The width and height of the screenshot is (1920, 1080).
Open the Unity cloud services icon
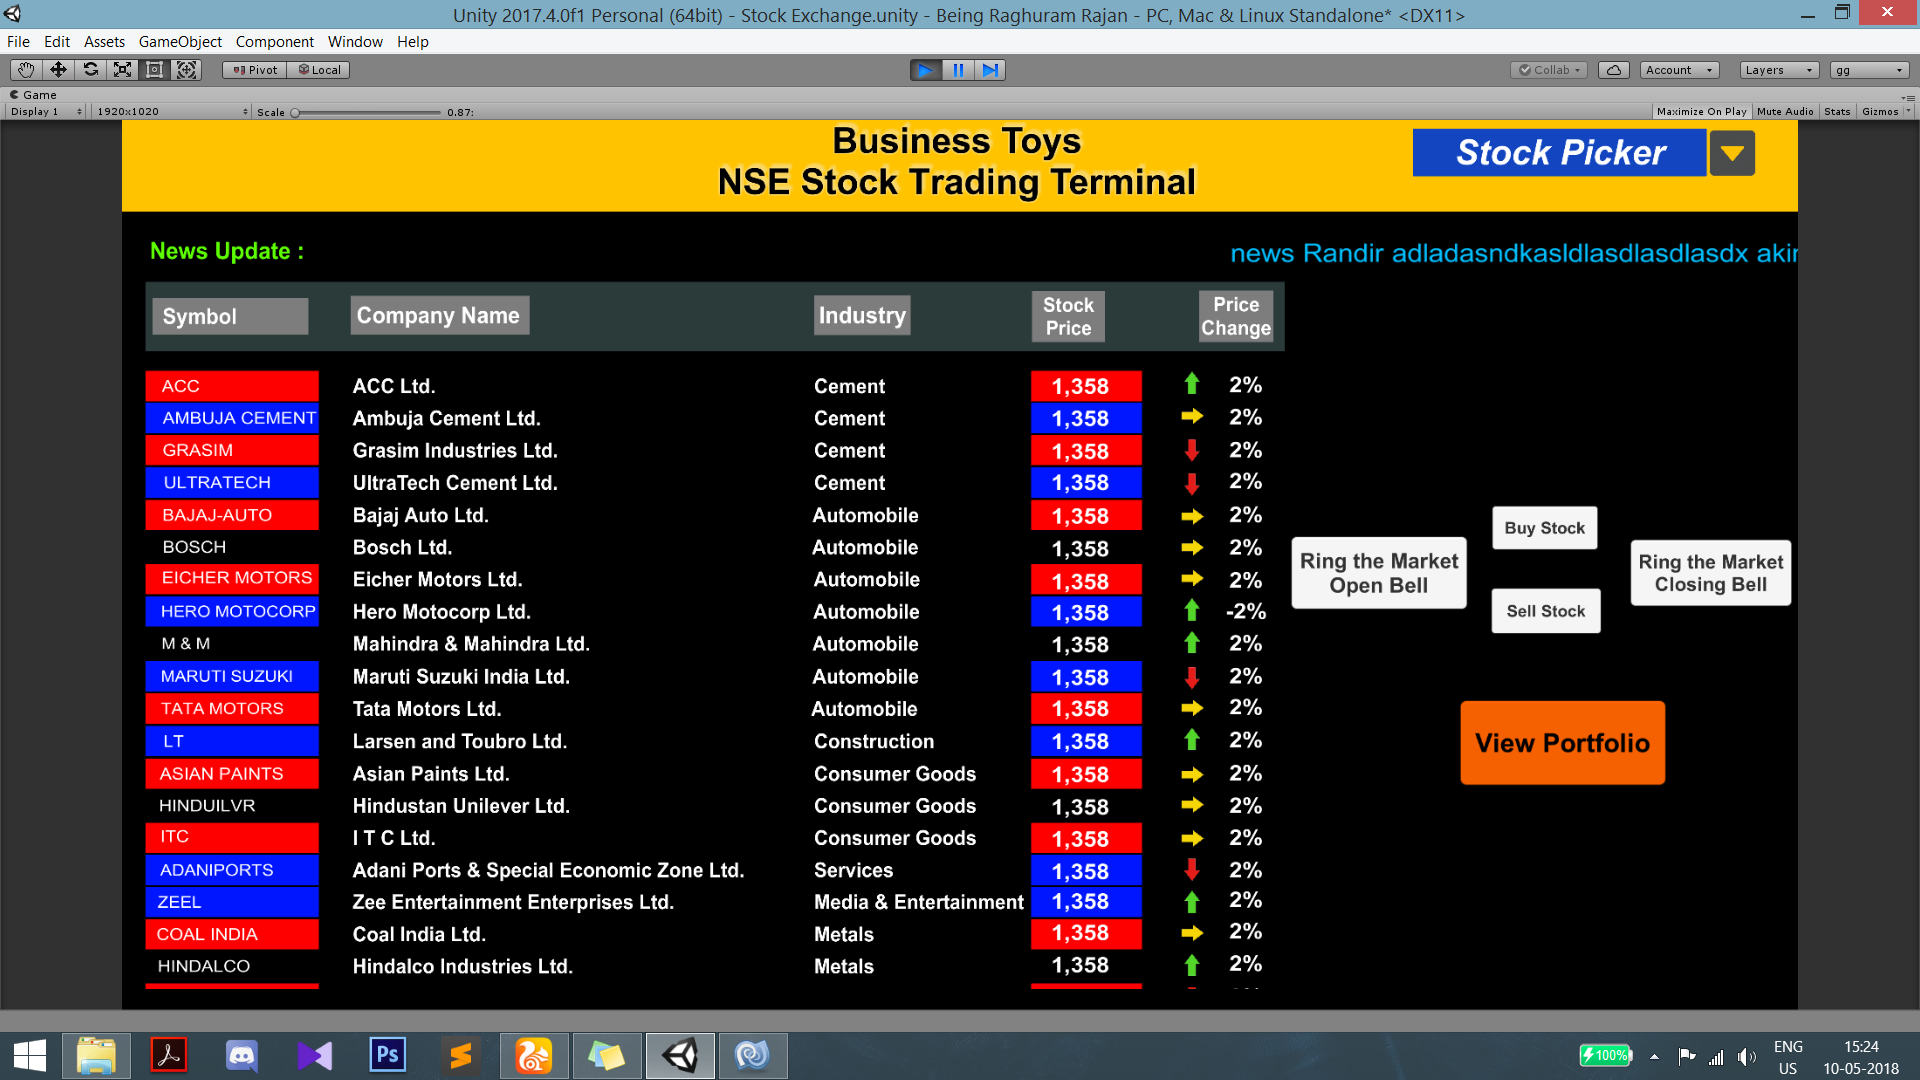click(1613, 70)
